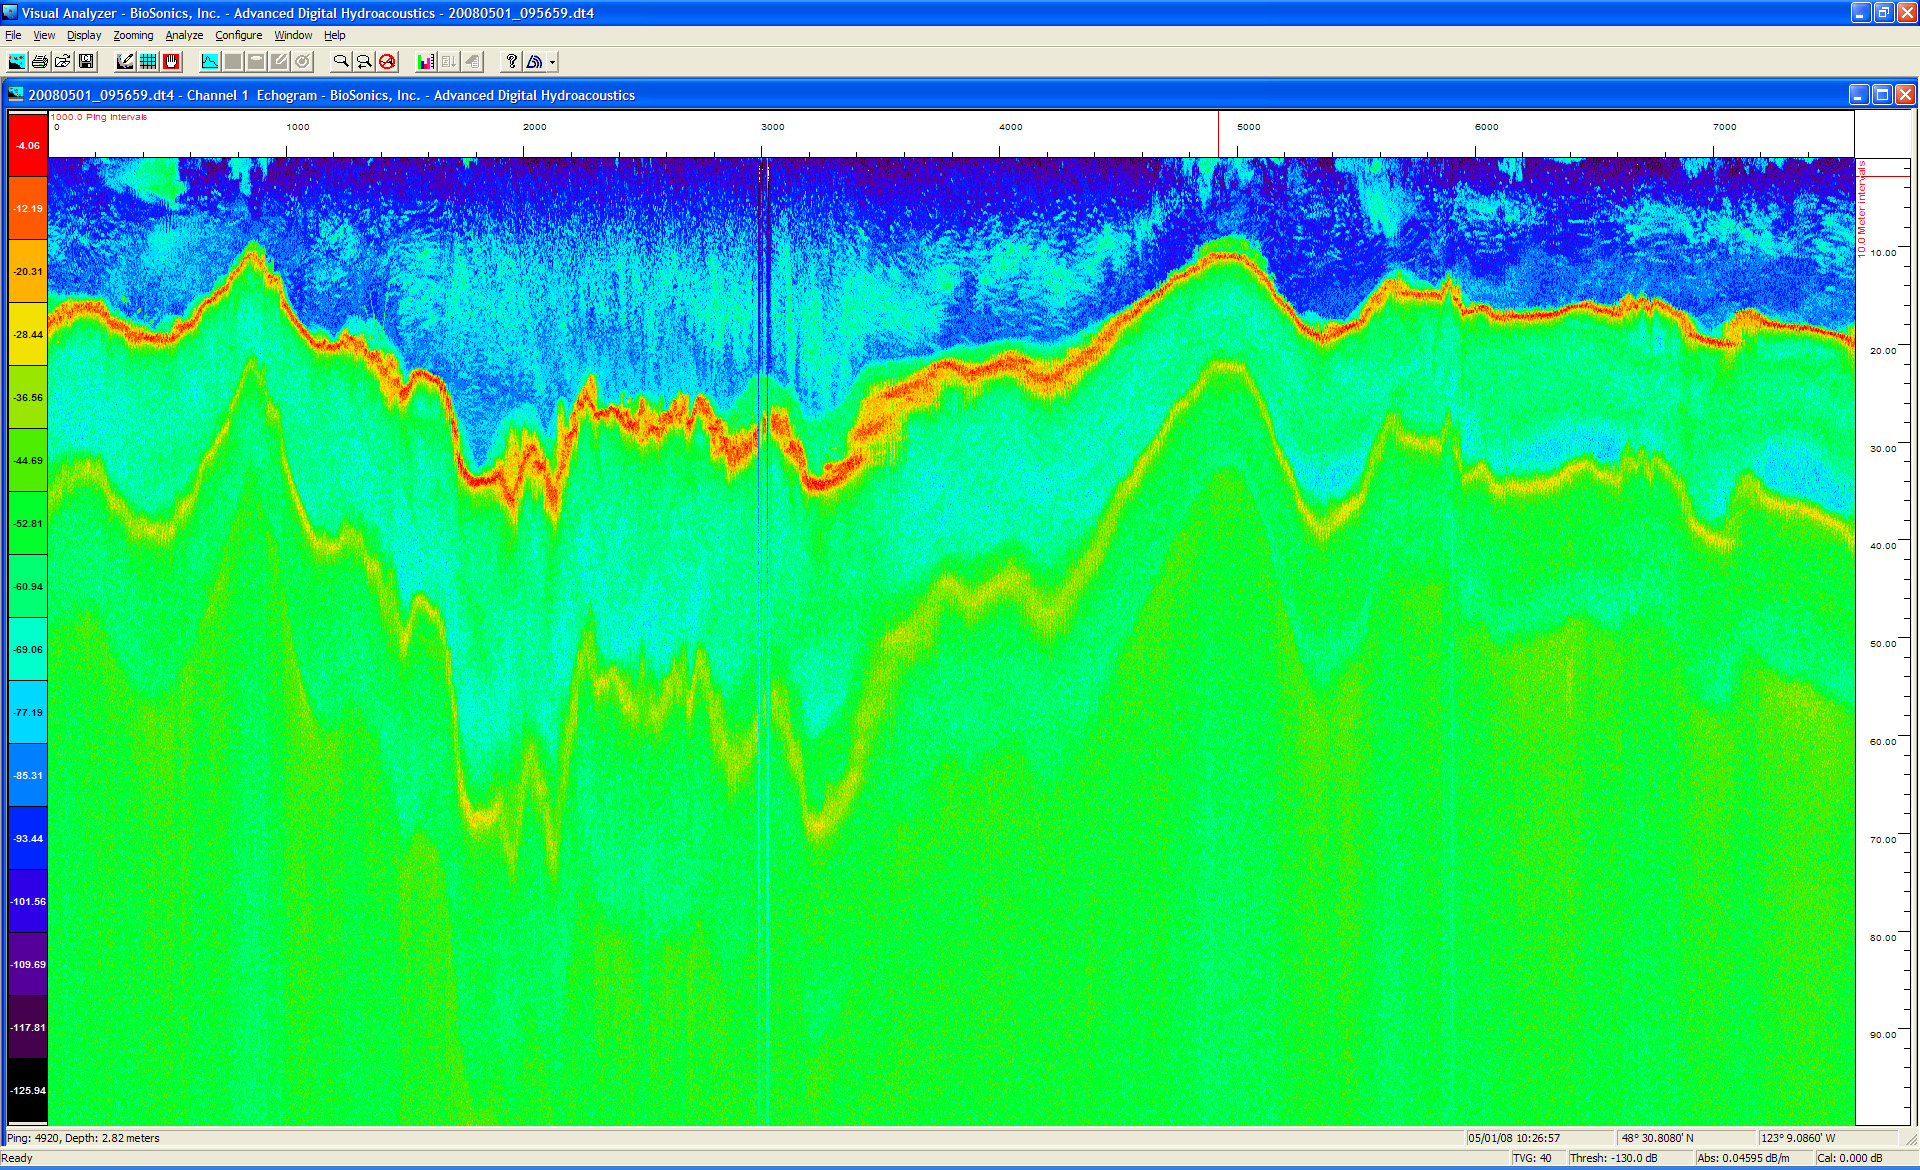Click the red cancel zoom icon
Image resolution: width=1920 pixels, height=1170 pixels.
click(x=387, y=62)
